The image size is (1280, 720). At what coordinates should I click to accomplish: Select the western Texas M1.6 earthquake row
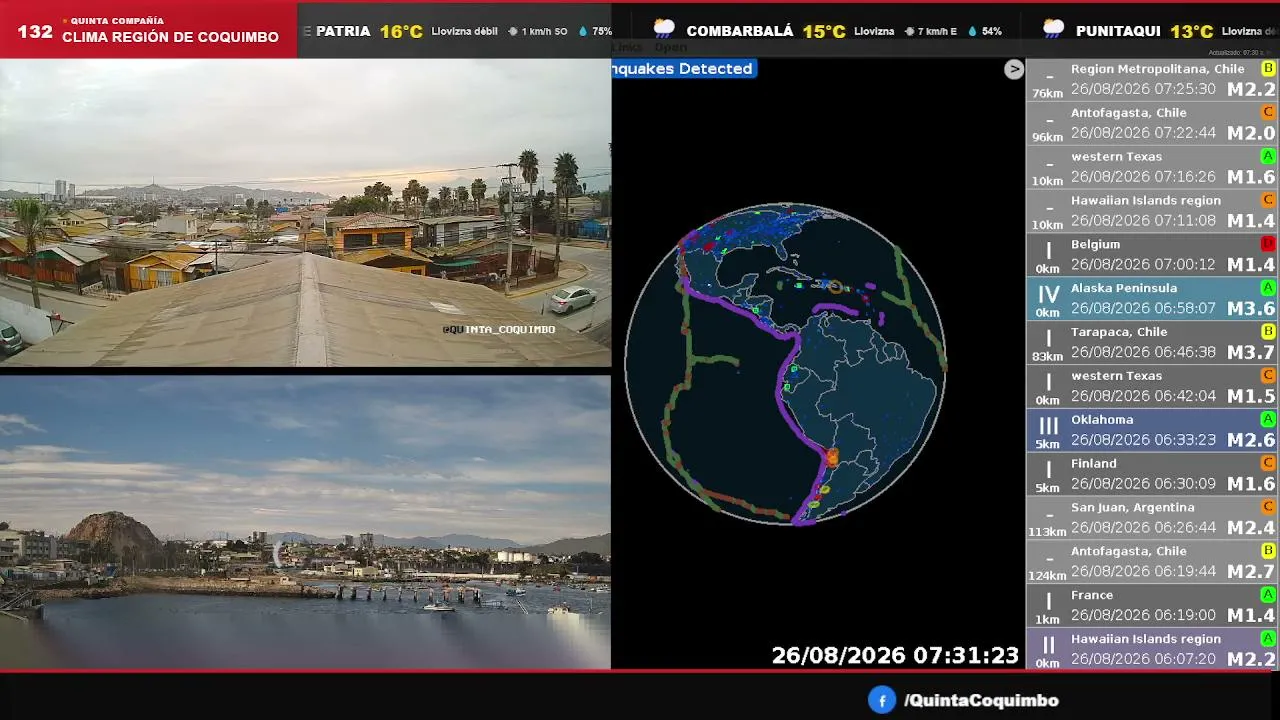coord(1152,168)
